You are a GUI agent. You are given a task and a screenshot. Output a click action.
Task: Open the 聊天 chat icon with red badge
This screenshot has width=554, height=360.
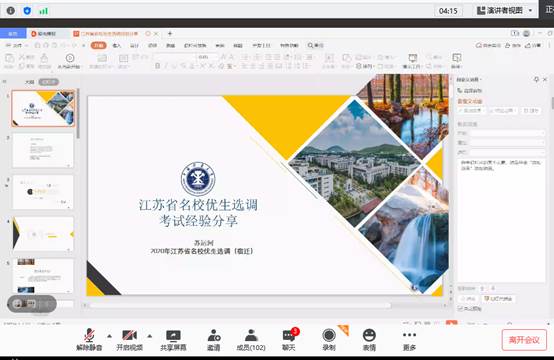[289, 340]
